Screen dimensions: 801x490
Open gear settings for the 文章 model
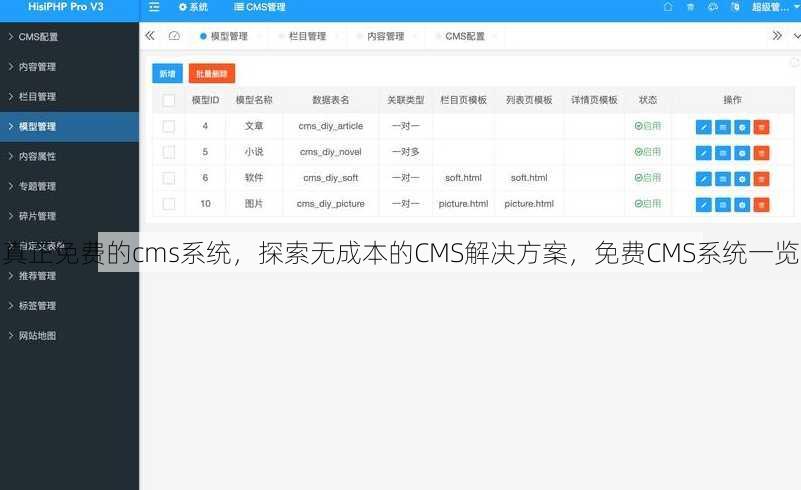[x=742, y=127]
